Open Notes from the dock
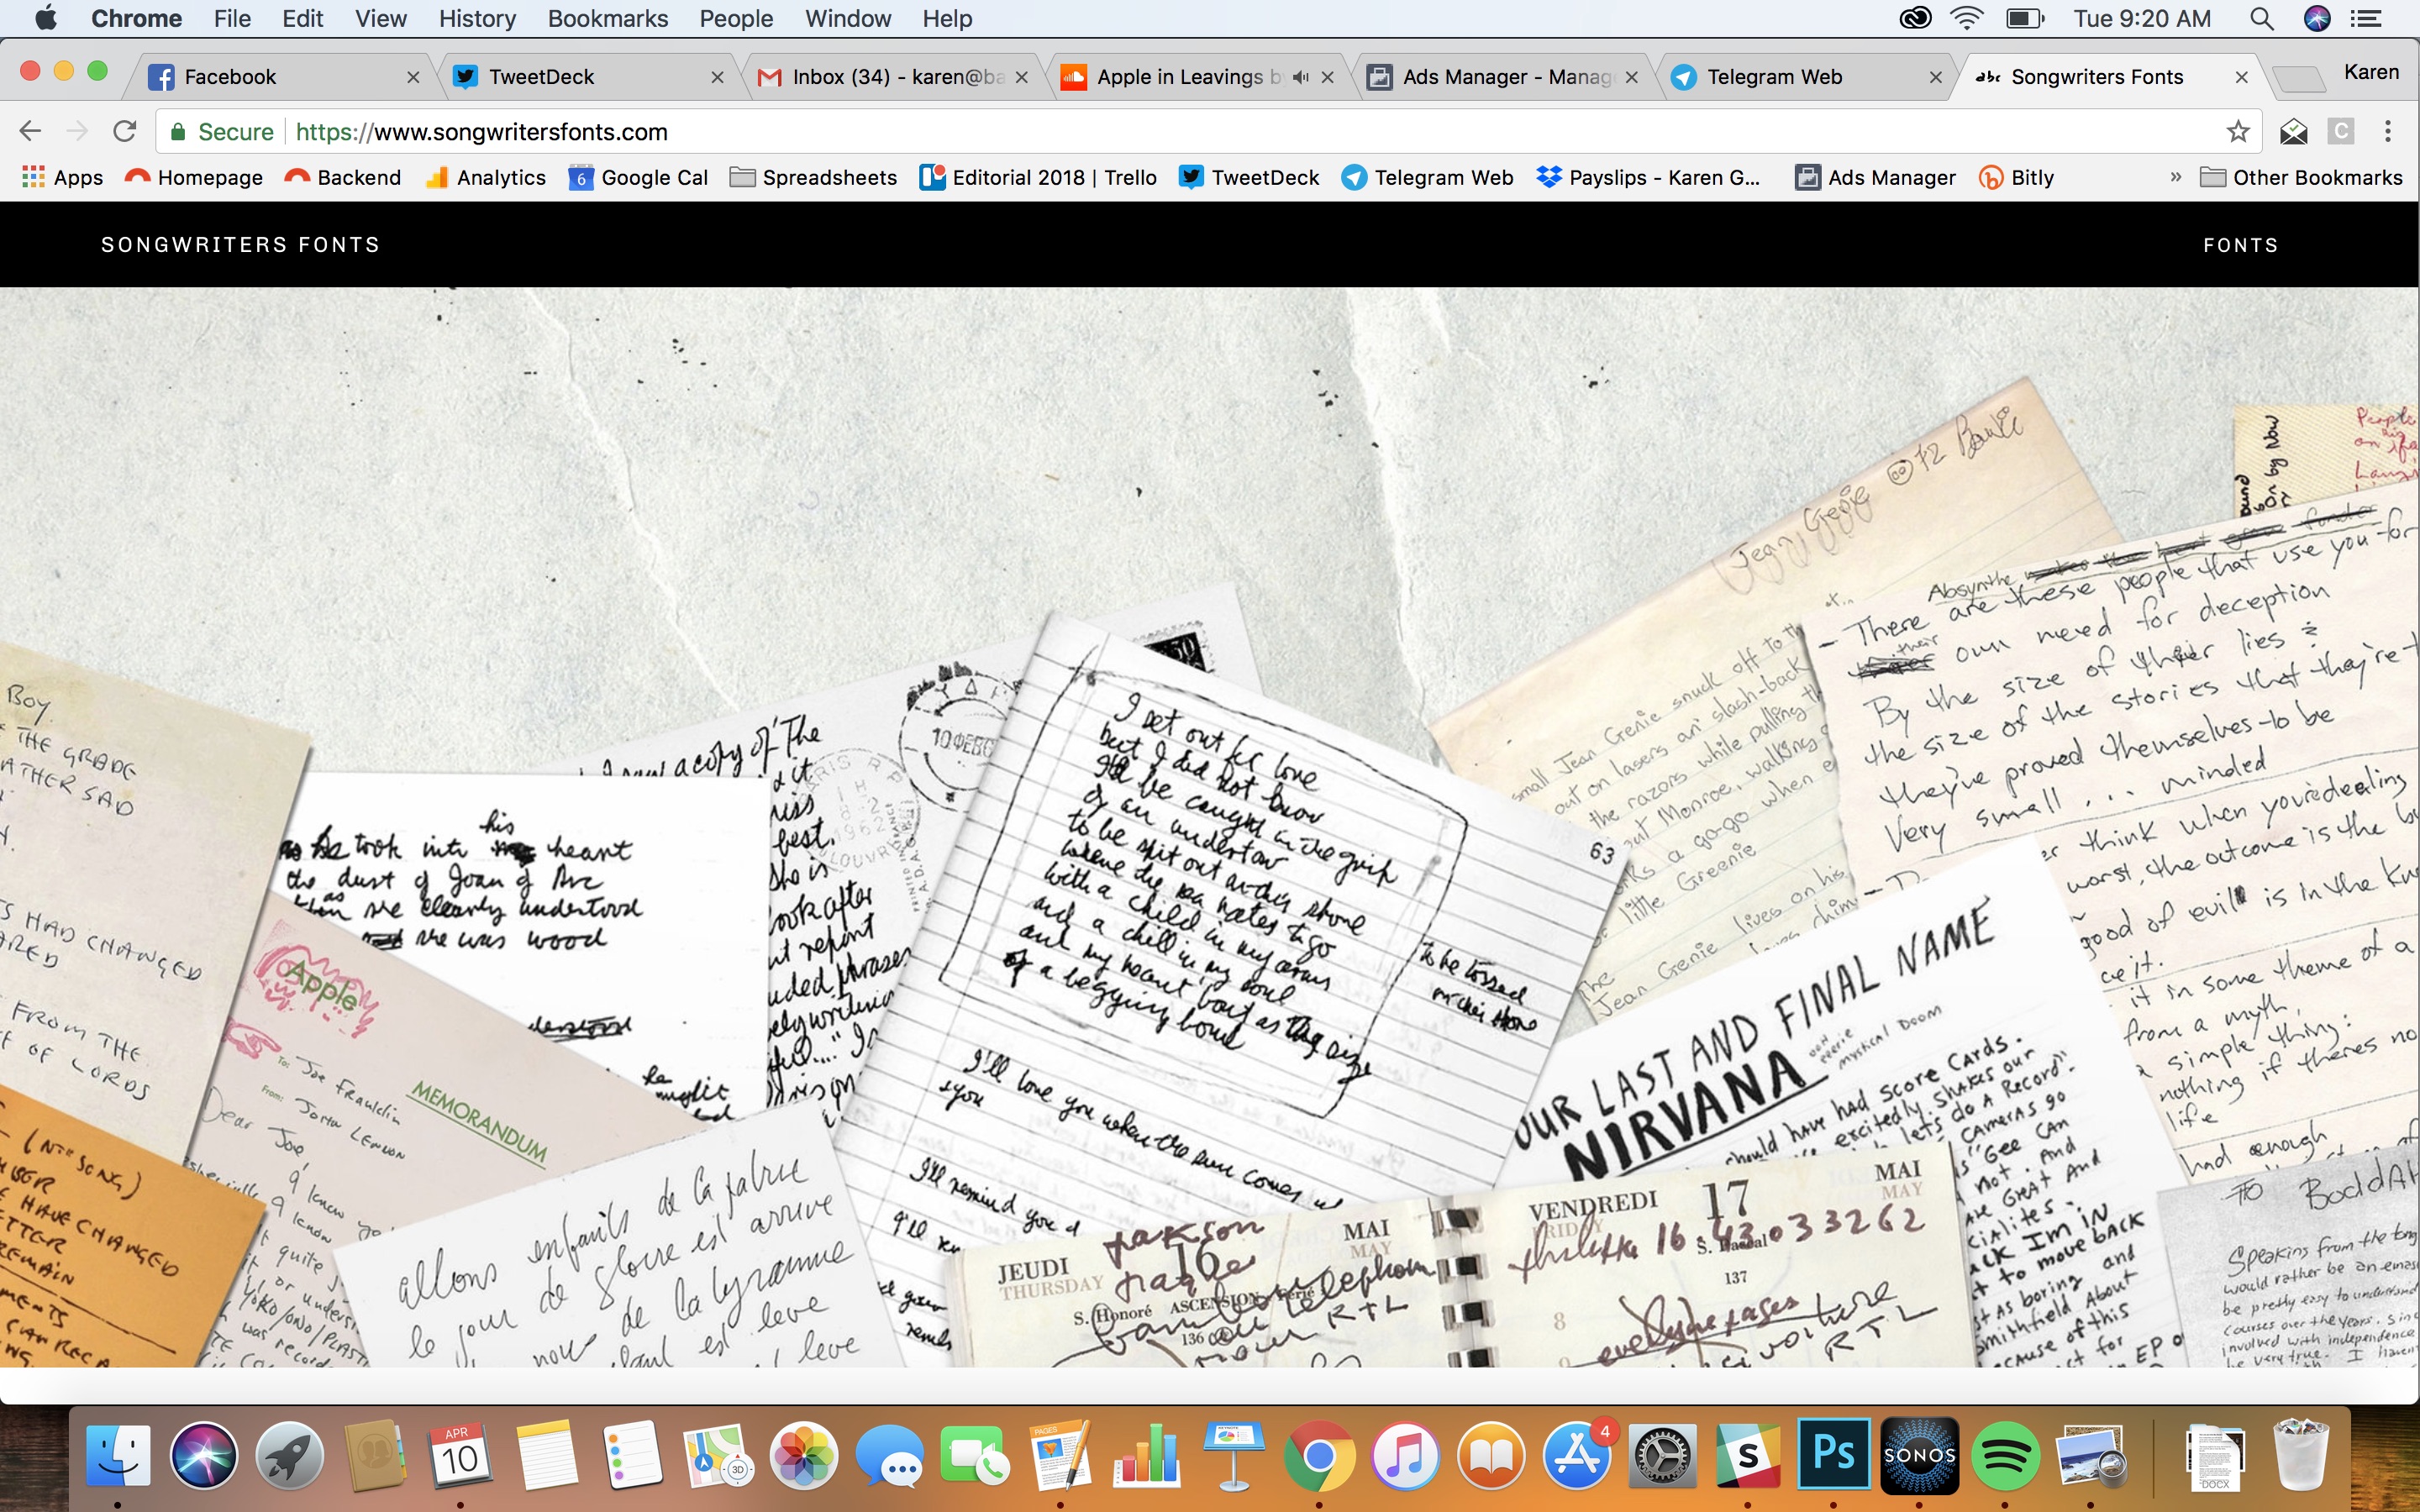Screen dimensions: 2420x1512 546,1454
